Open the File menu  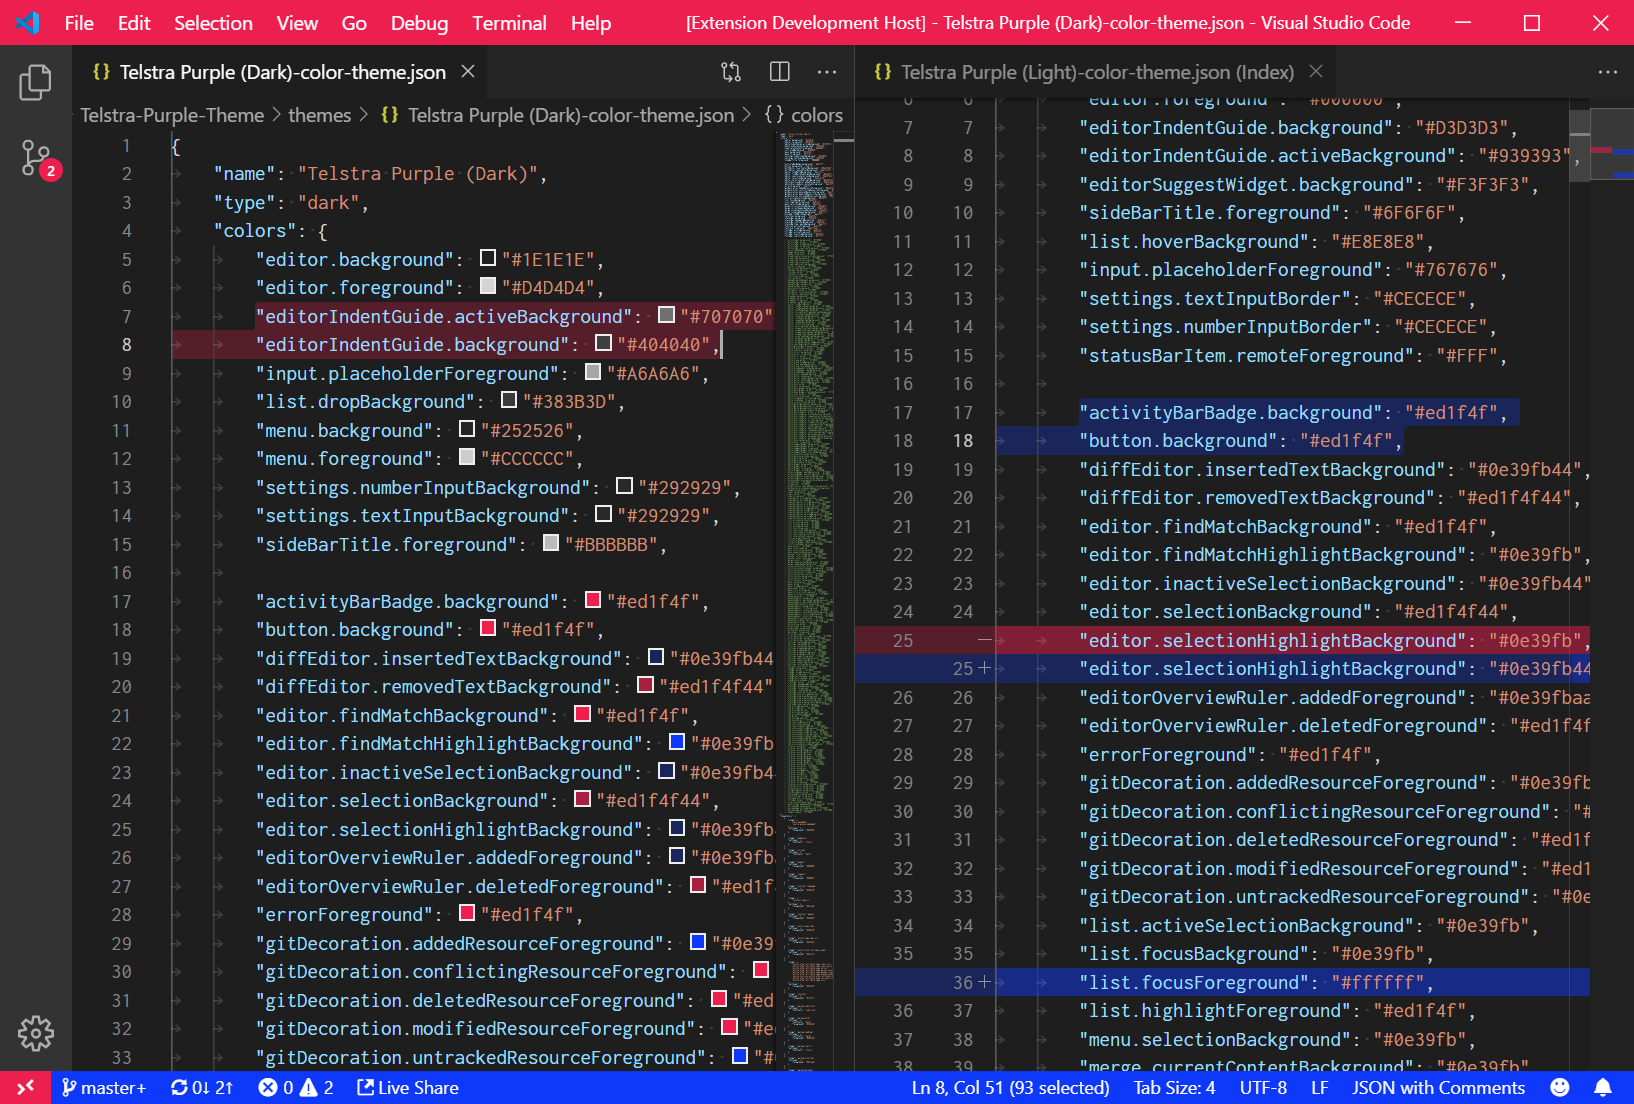[x=79, y=22]
